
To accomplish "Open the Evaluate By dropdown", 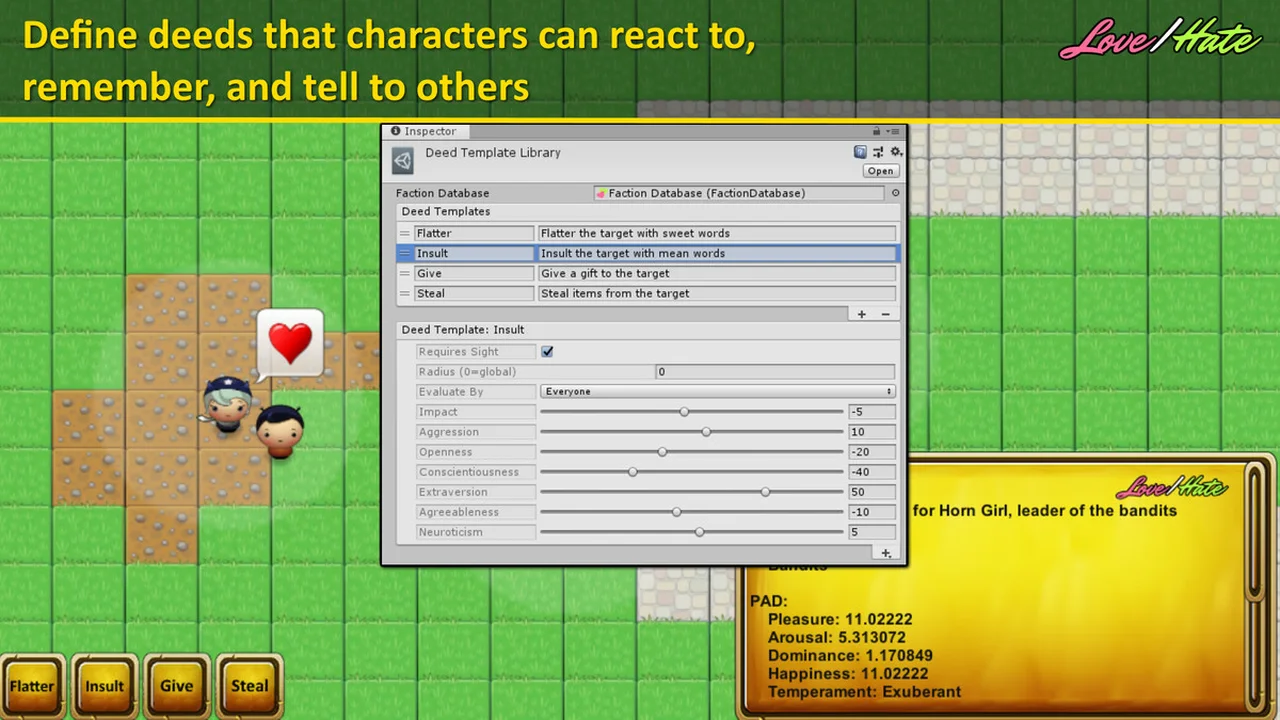I will (717, 392).
